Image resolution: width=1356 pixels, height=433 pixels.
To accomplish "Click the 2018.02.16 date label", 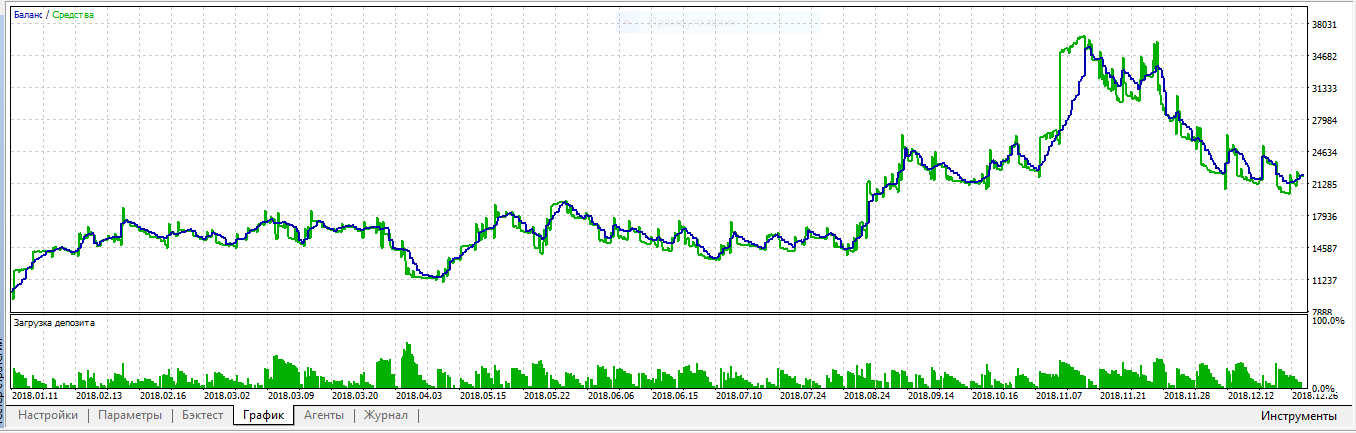I will point(162,396).
